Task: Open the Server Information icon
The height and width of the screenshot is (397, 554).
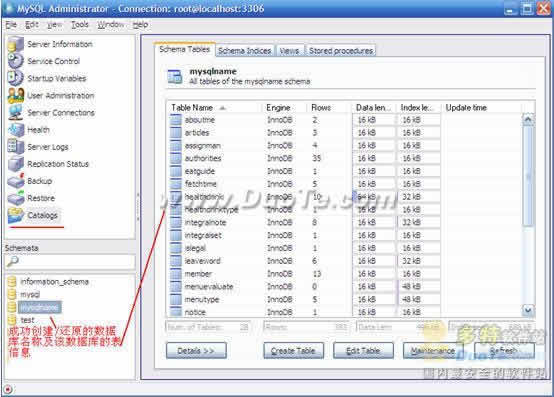Action: (x=15, y=44)
